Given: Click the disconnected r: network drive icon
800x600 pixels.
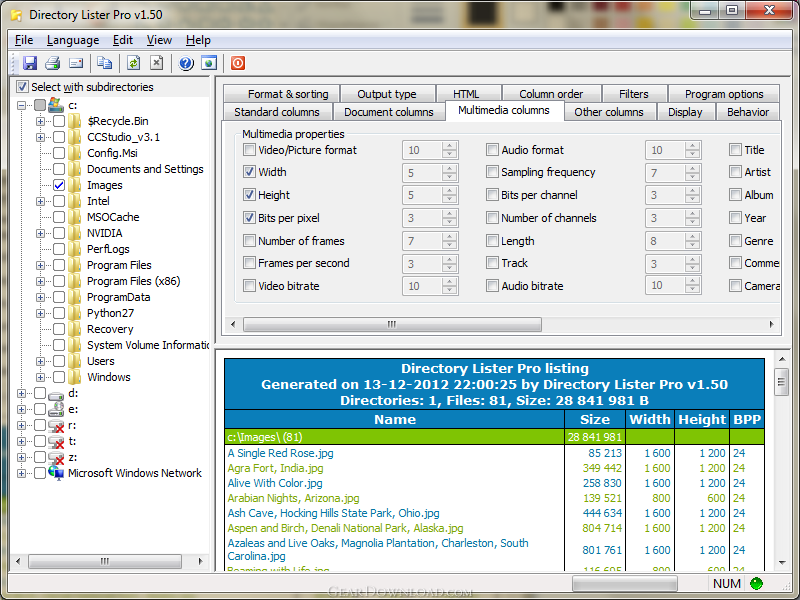Looking at the screenshot, I should pyautogui.click(x=56, y=426).
